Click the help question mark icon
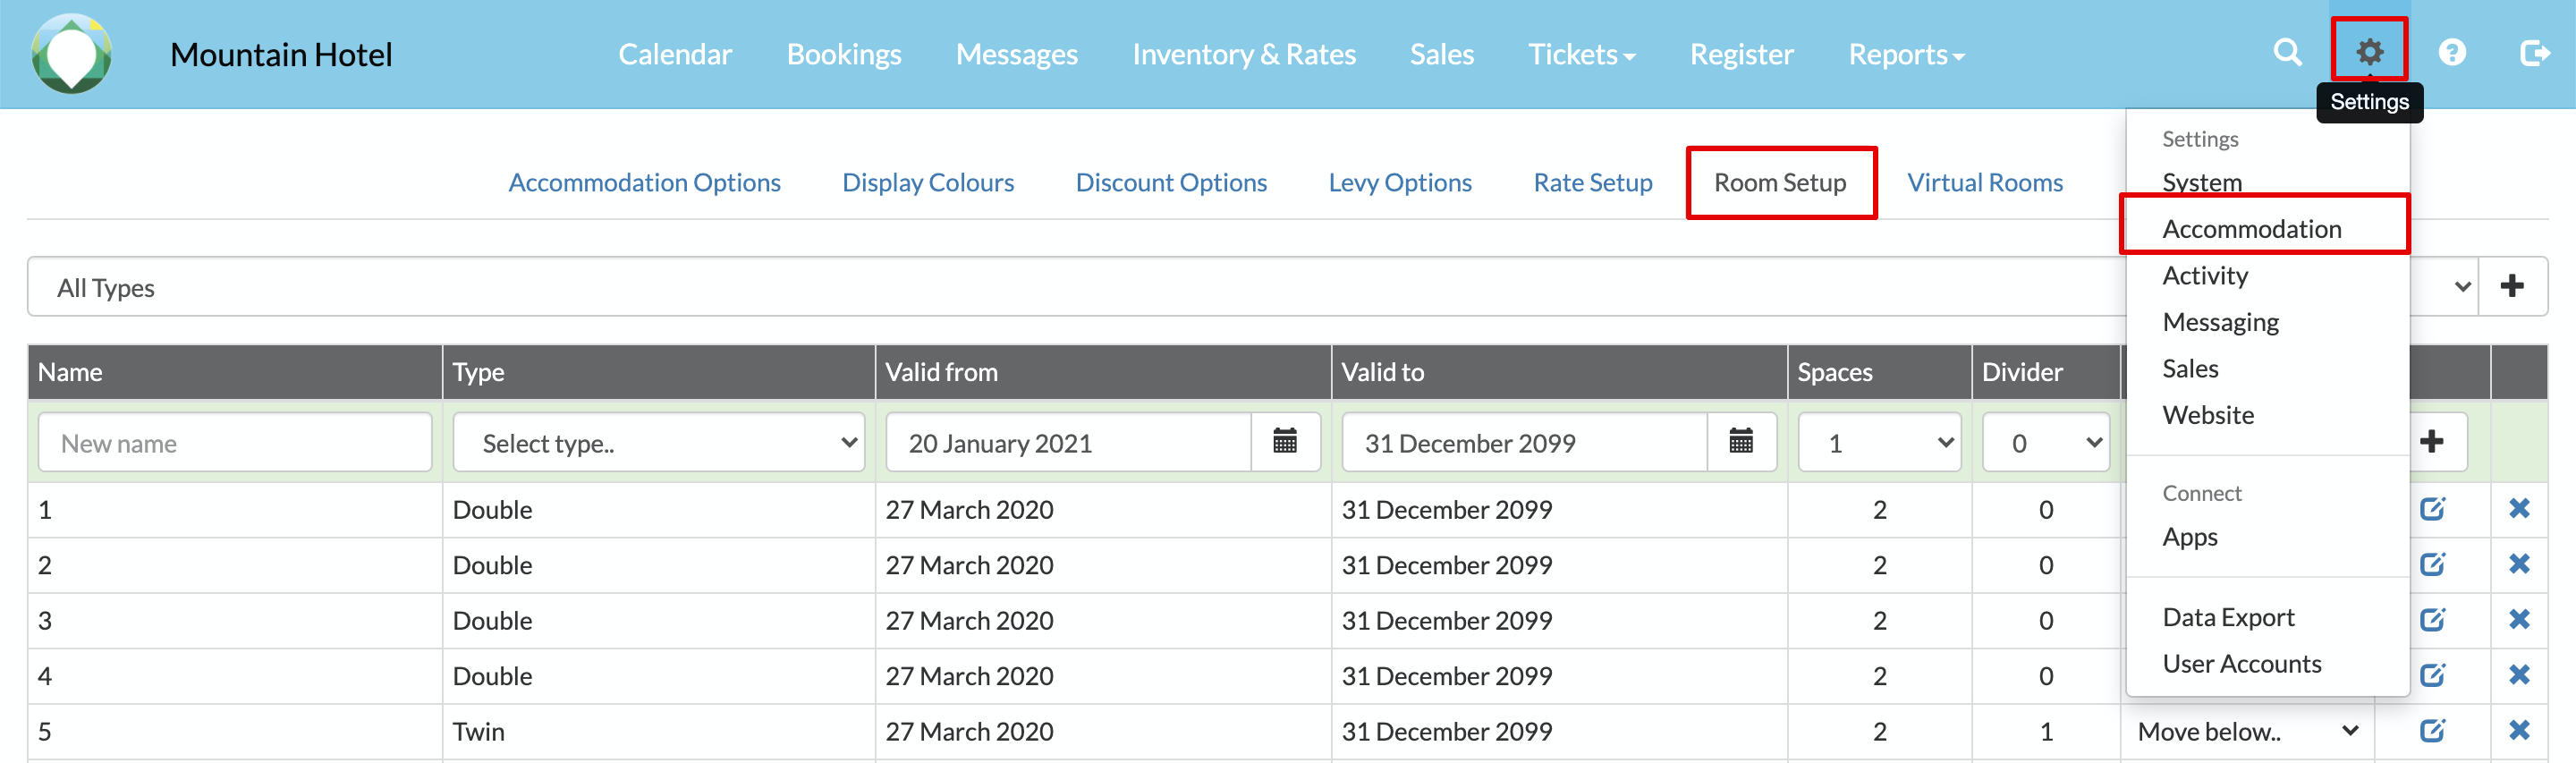This screenshot has width=2576, height=763. click(x=2452, y=52)
